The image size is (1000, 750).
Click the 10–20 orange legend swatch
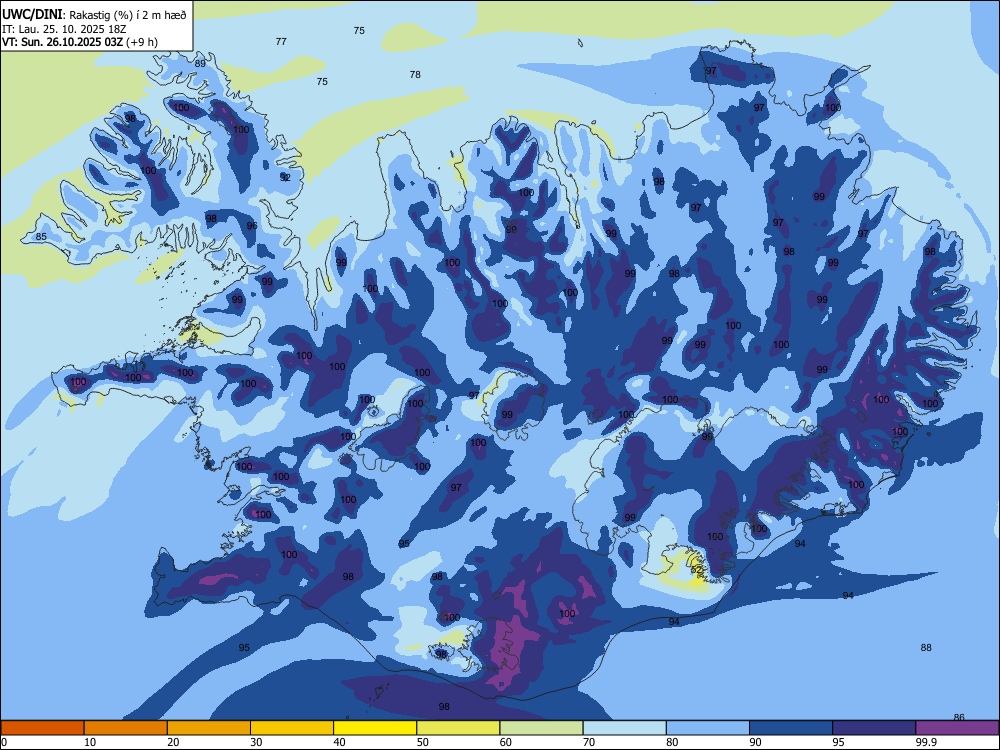click(x=126, y=728)
